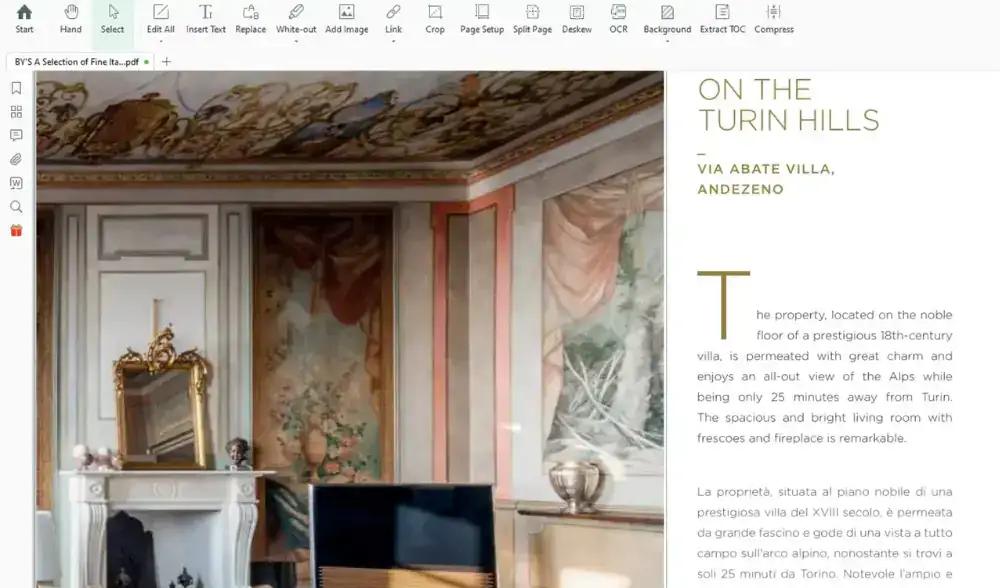1000x588 pixels.
Task: Expand the Background dropdown arrow
Action: (667, 41)
